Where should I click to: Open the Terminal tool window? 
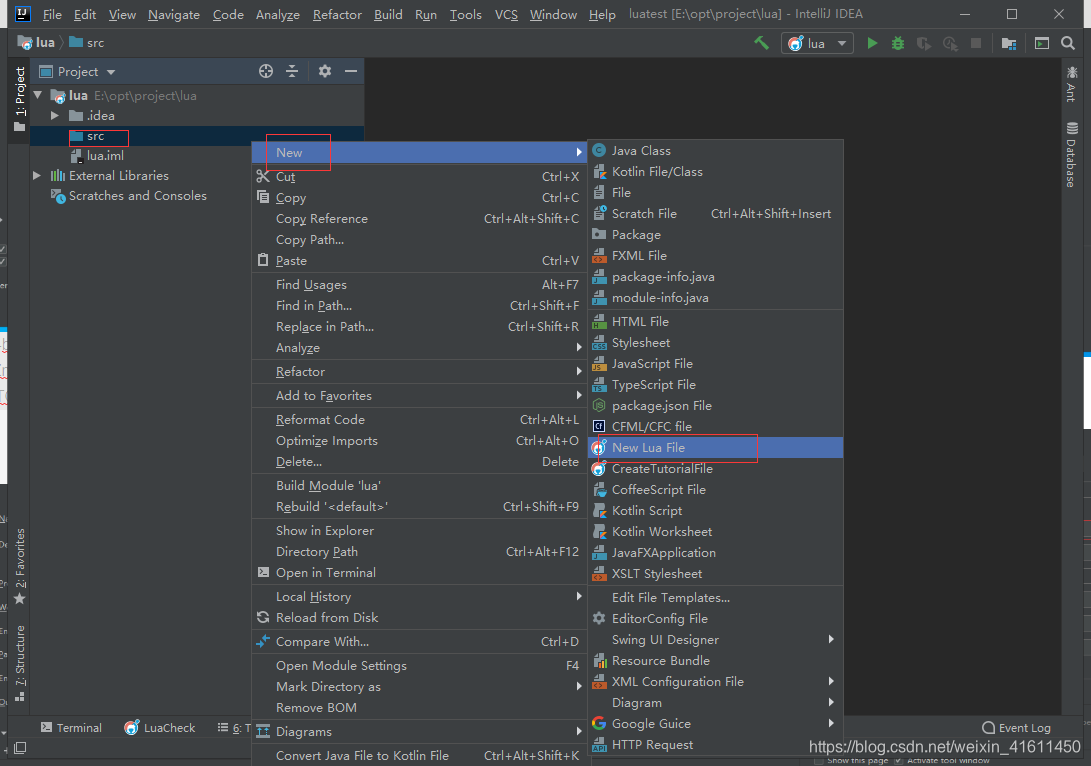[71, 728]
